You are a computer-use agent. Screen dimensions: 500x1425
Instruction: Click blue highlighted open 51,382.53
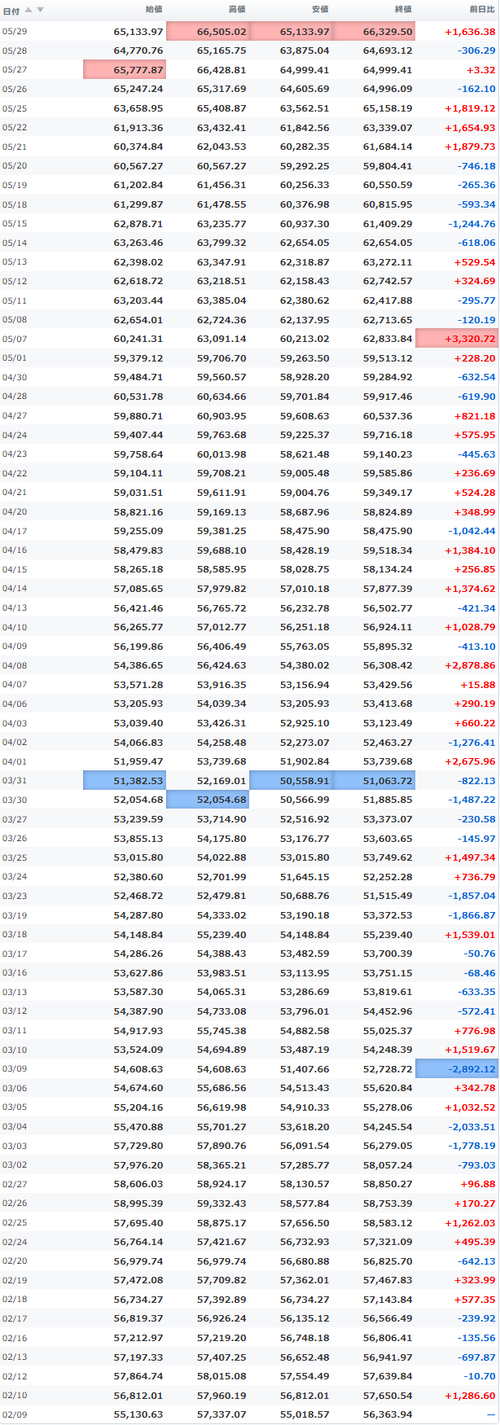(x=124, y=780)
